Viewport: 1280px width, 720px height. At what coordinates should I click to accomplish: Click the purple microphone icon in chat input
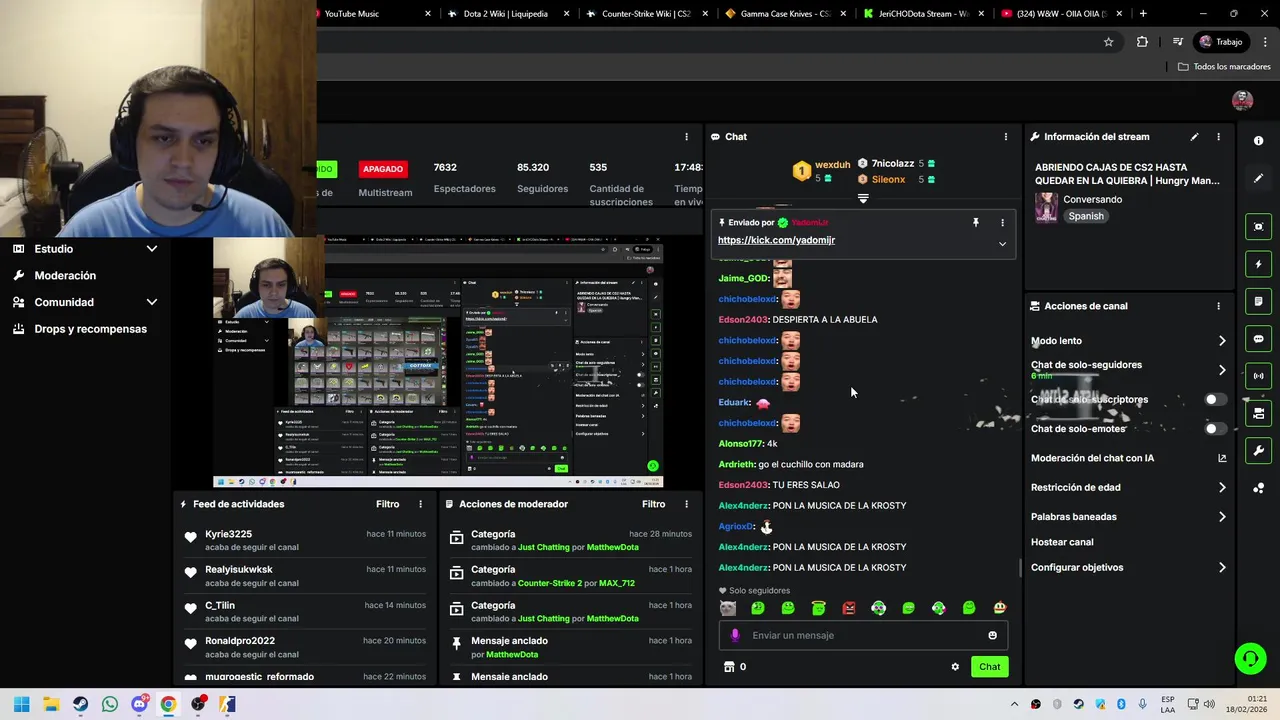tap(735, 635)
